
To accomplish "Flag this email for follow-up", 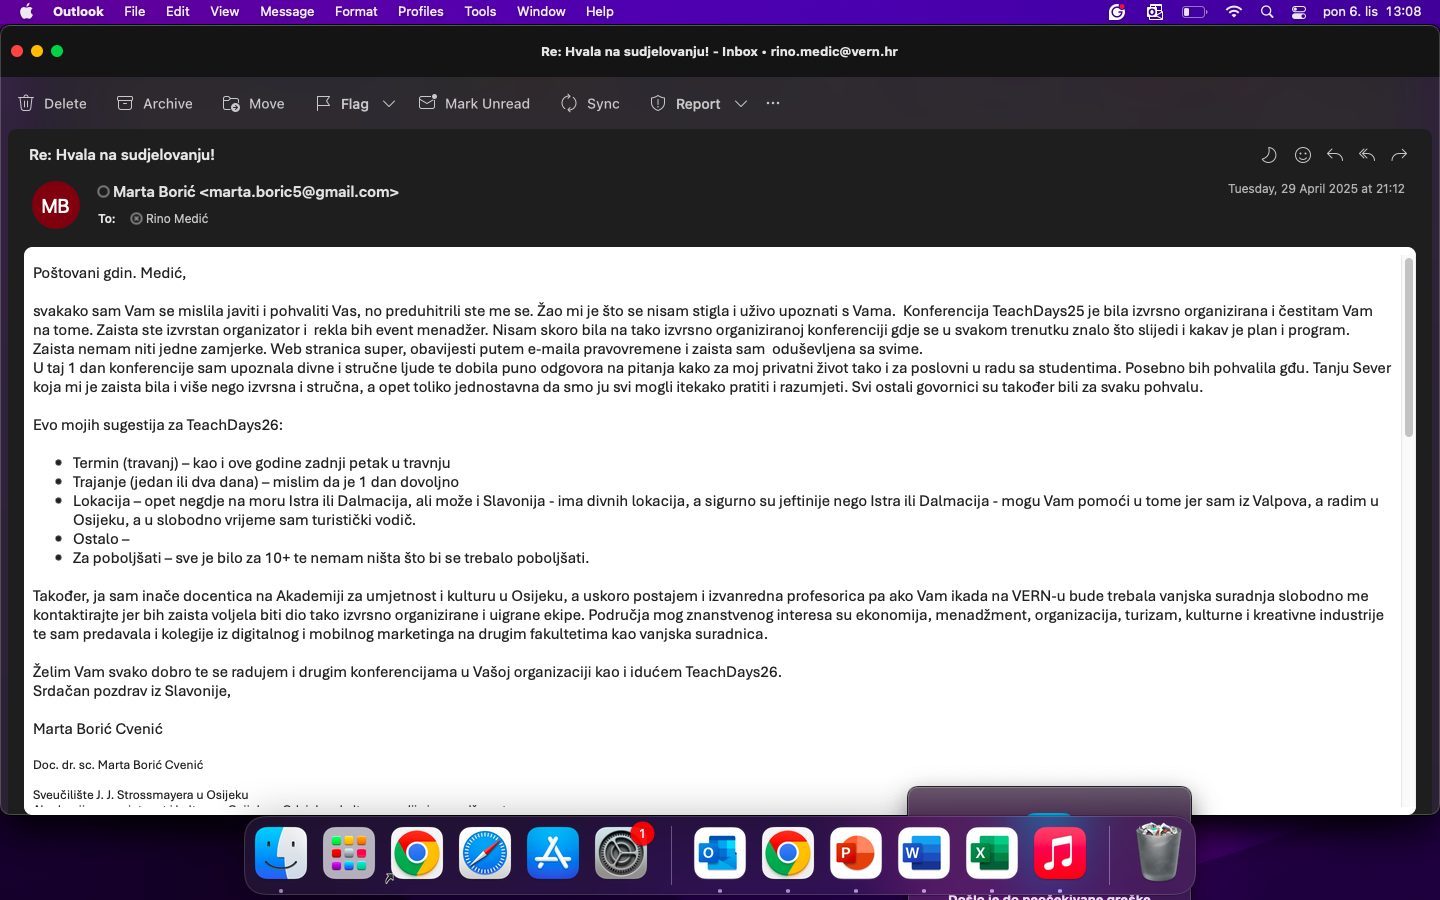I will point(343,103).
